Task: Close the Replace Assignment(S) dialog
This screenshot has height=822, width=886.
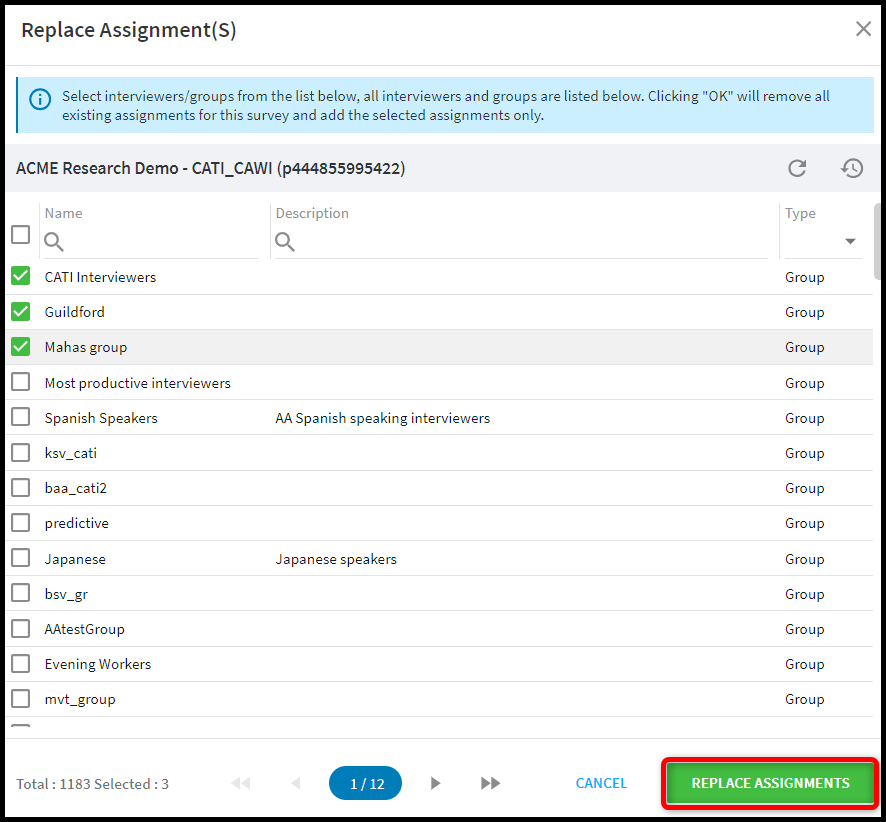Action: pyautogui.click(x=863, y=29)
